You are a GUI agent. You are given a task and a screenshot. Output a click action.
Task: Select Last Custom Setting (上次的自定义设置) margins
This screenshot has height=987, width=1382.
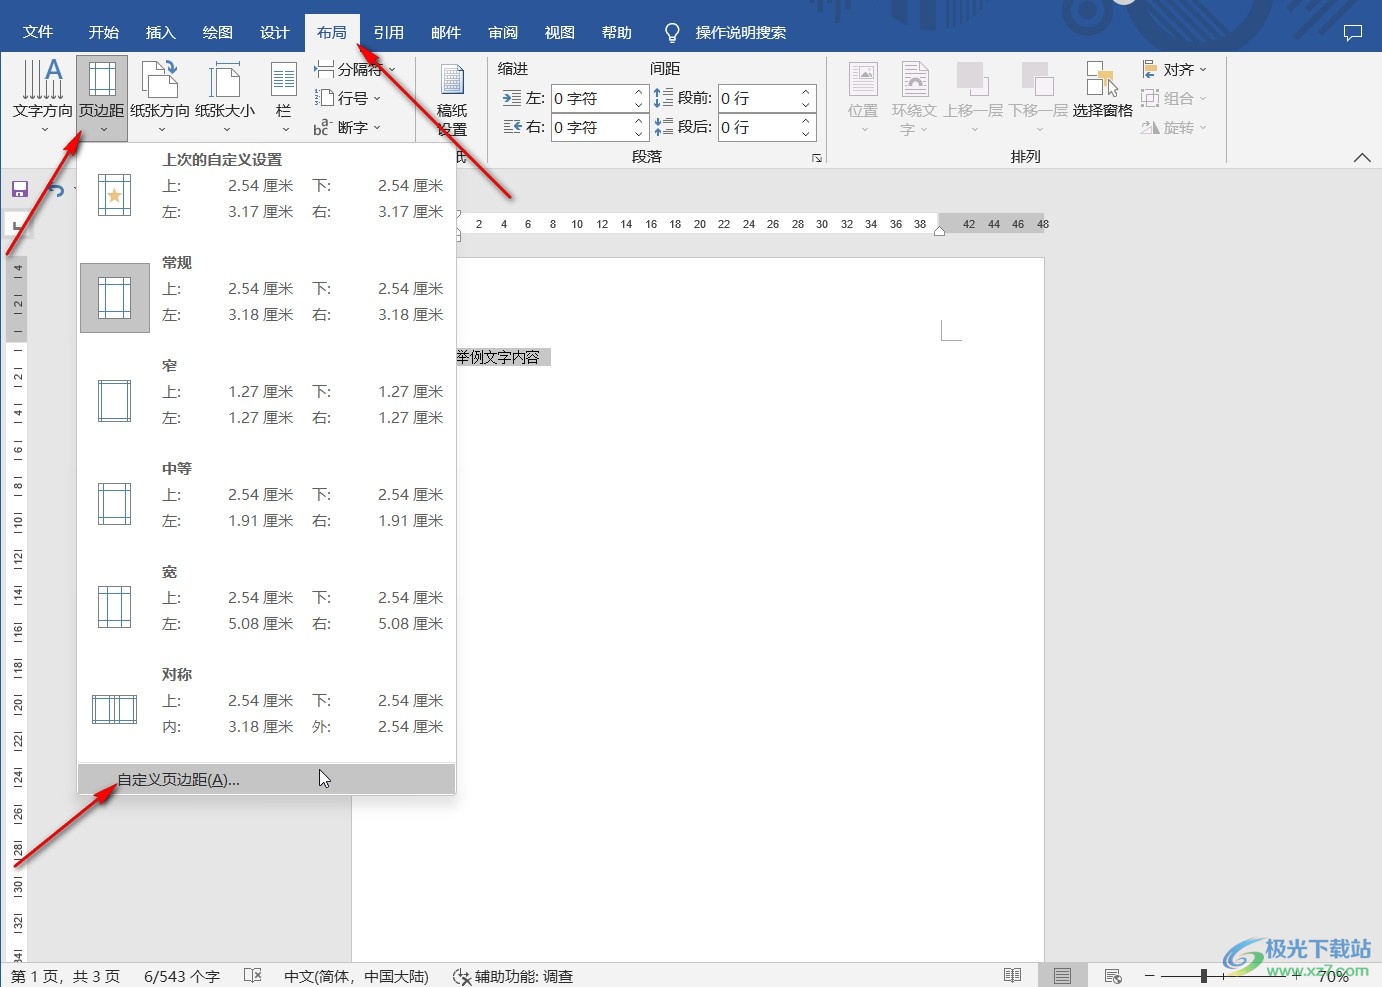pos(266,194)
